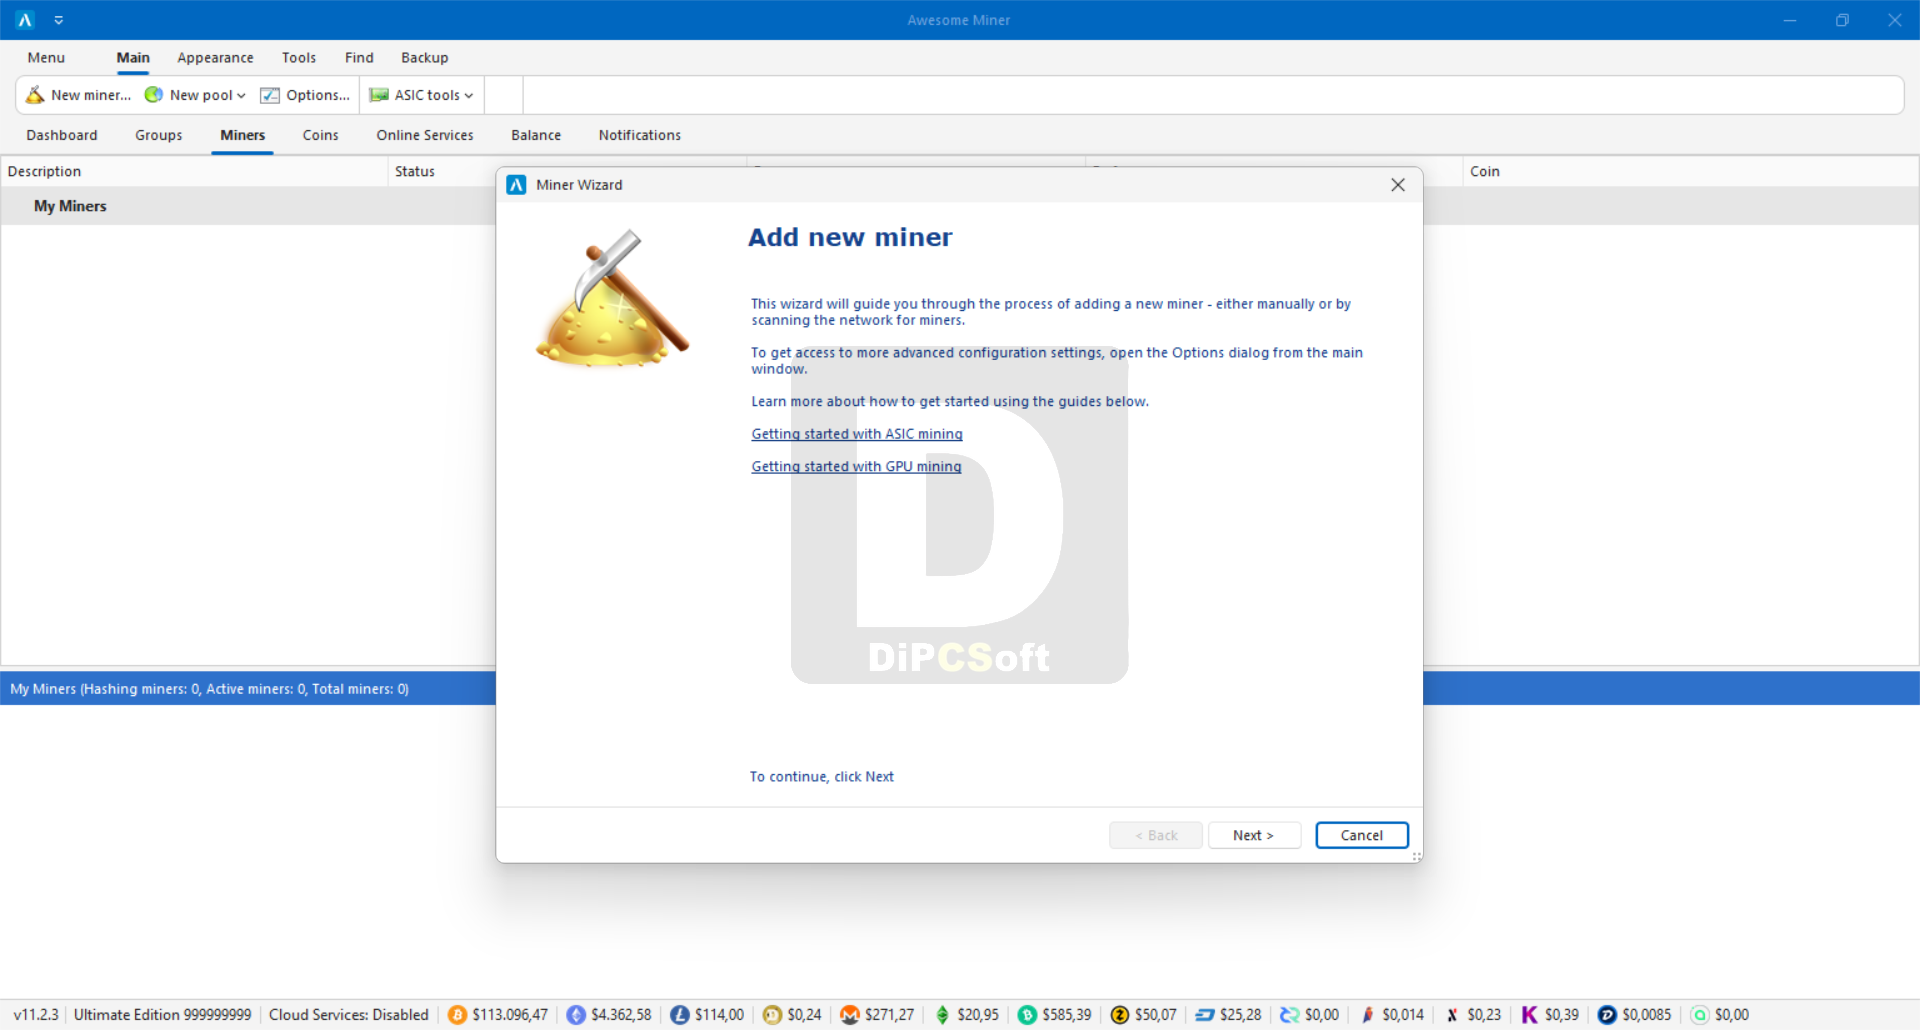This screenshot has width=1920, height=1030.
Task: Click the New pool globe icon
Action: click(x=154, y=95)
